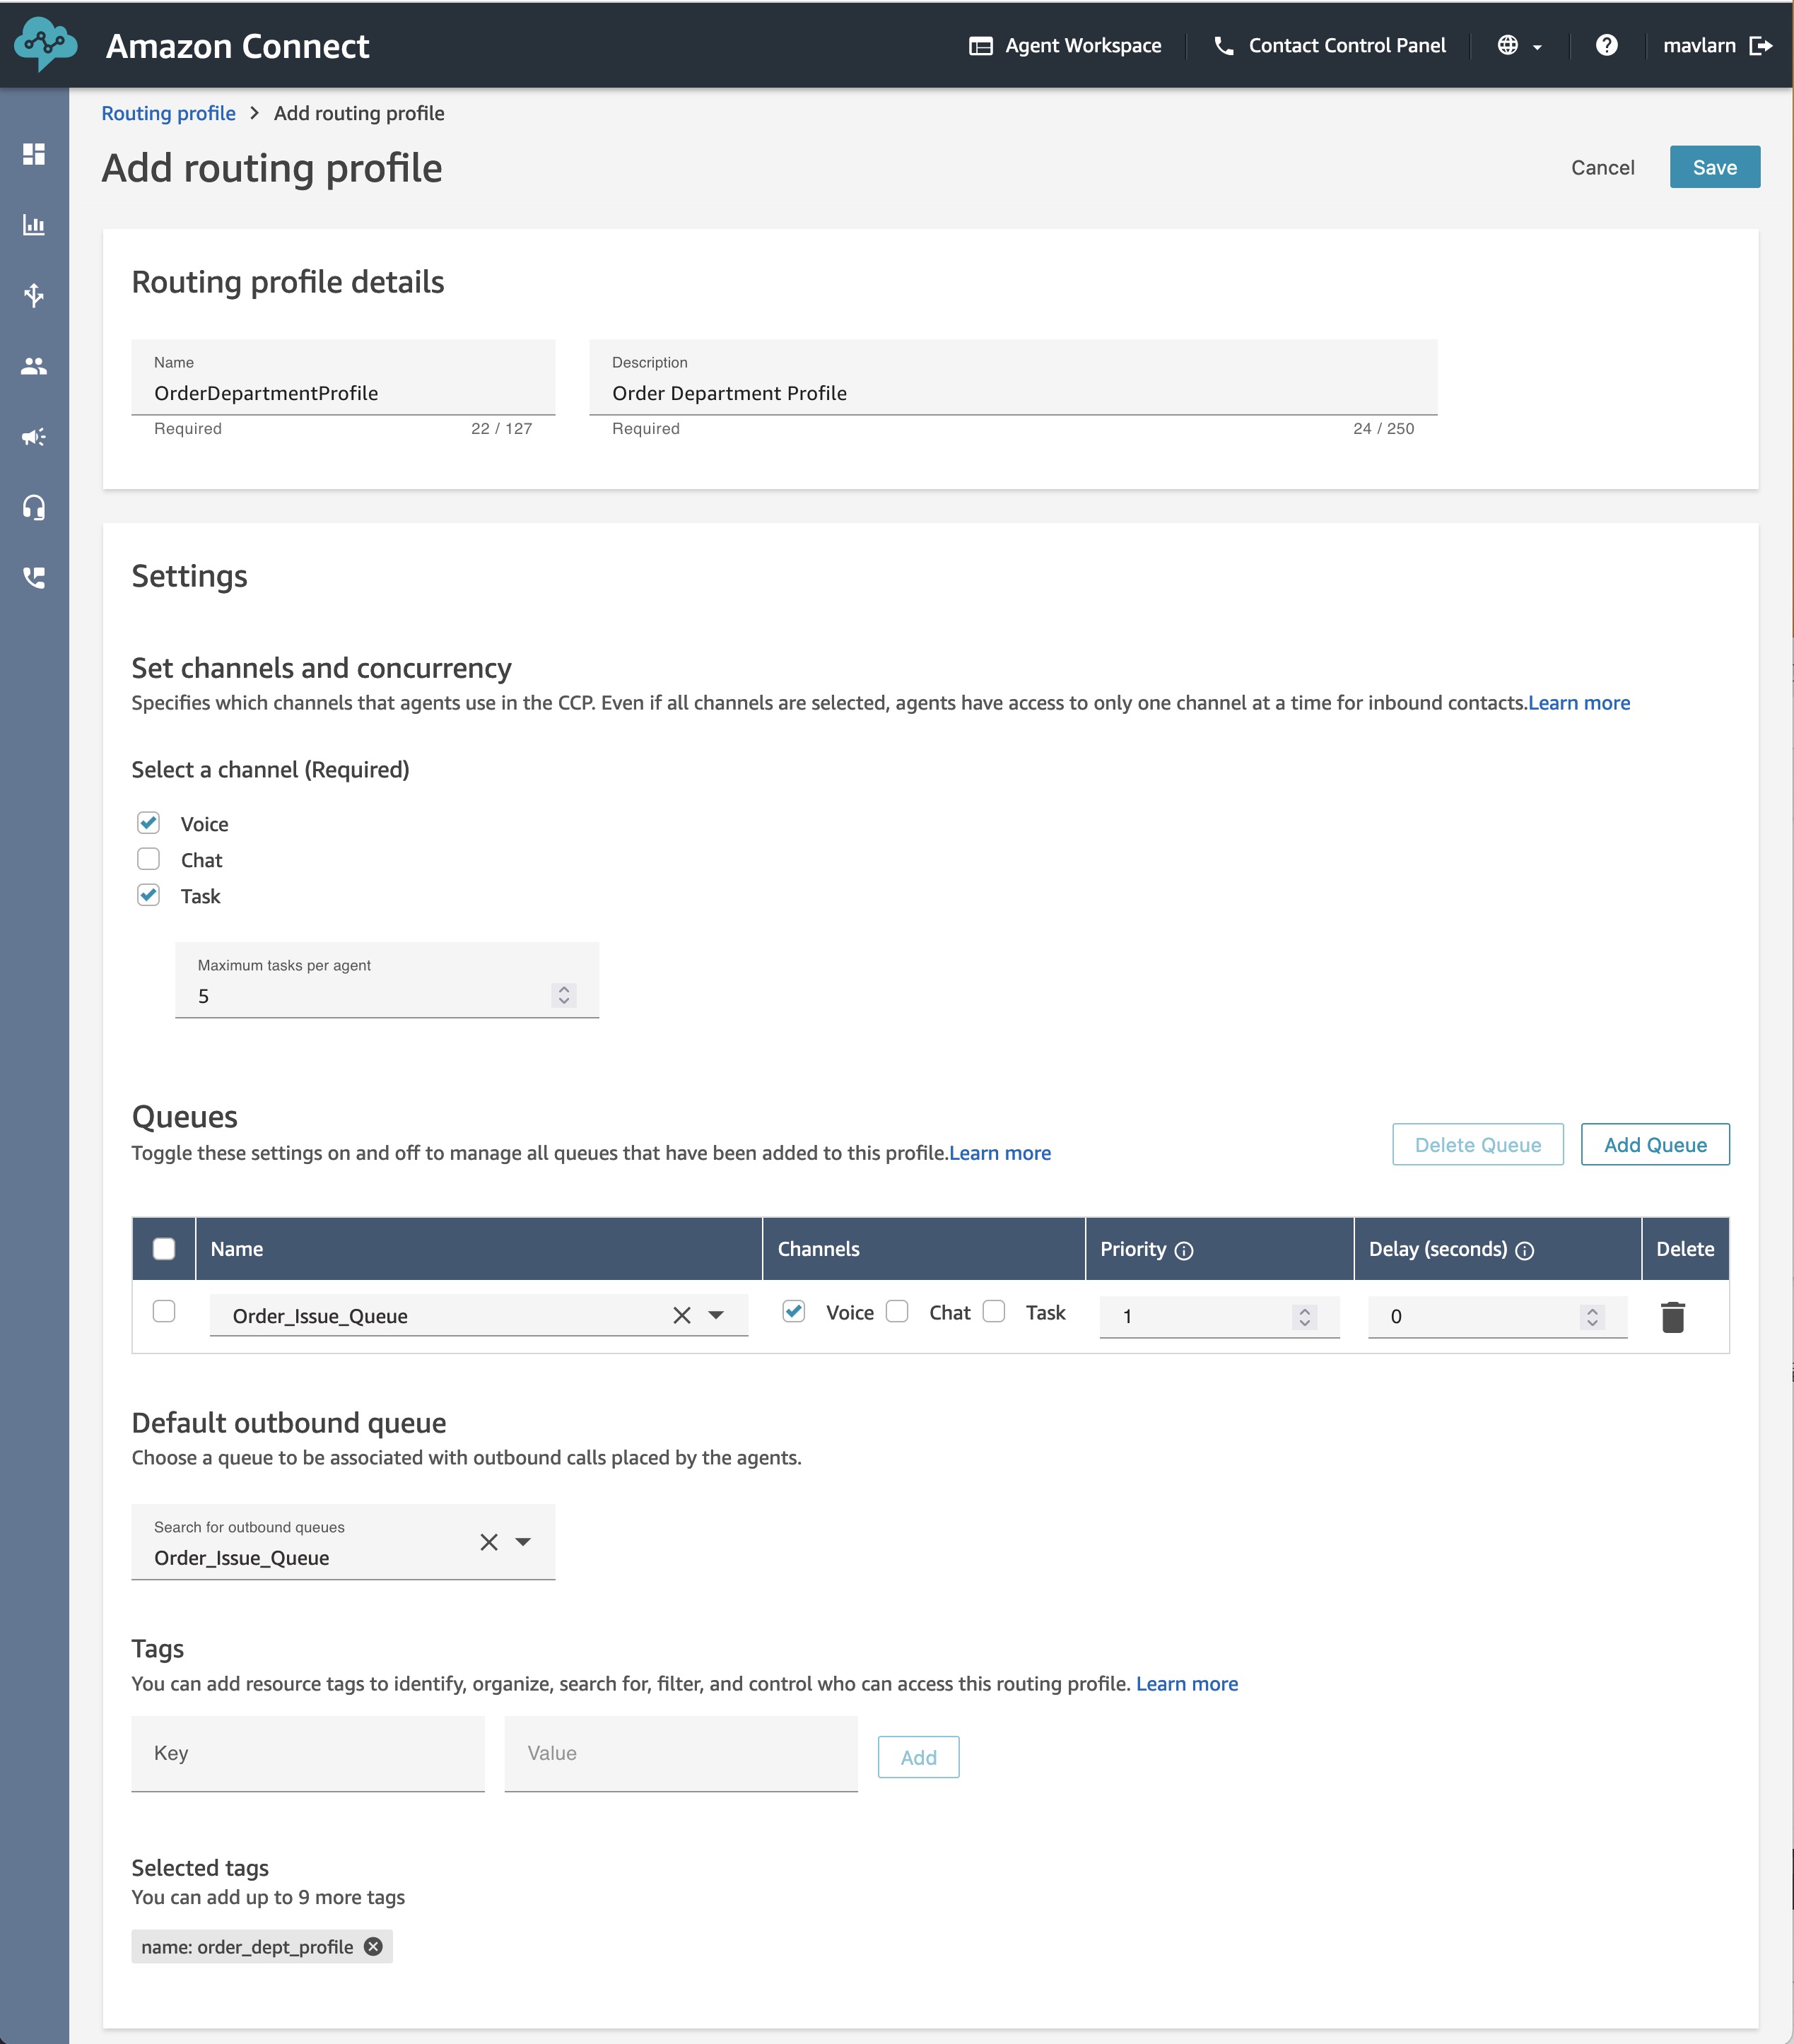Image resolution: width=1794 pixels, height=2044 pixels.
Task: Click the help question mark icon
Action: point(1606,45)
